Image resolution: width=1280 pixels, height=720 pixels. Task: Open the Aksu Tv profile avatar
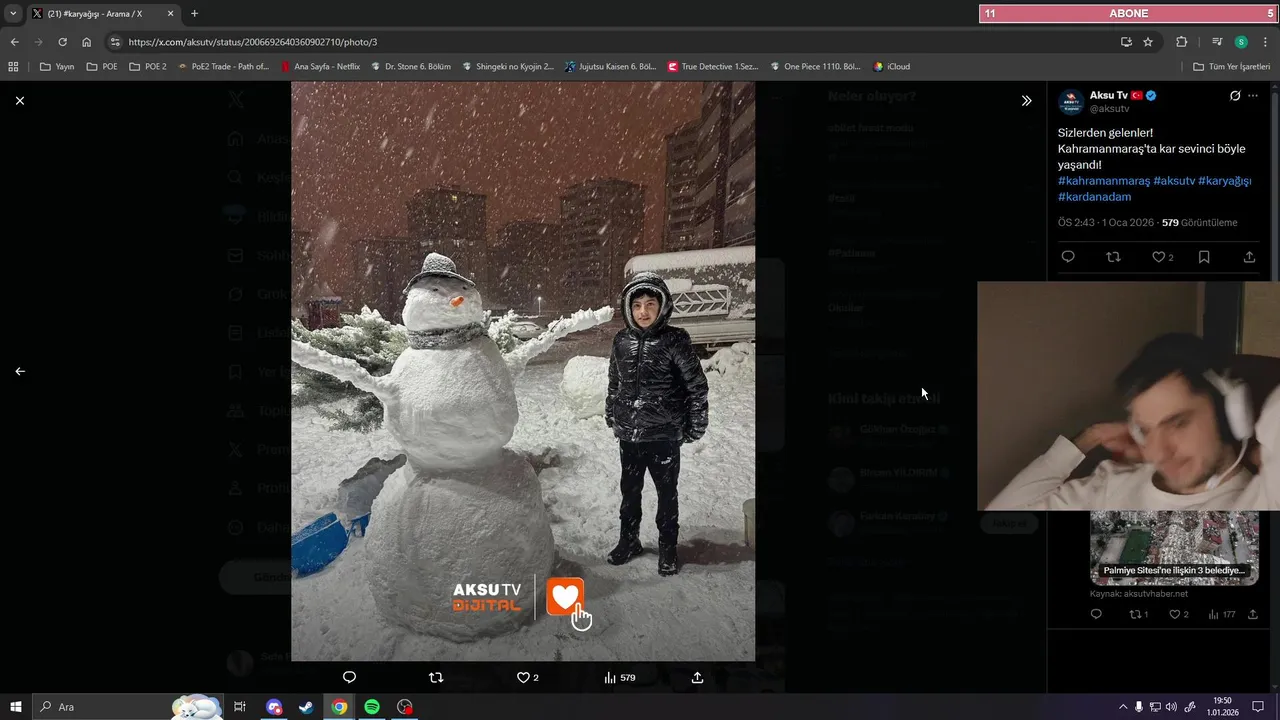coord(1071,101)
